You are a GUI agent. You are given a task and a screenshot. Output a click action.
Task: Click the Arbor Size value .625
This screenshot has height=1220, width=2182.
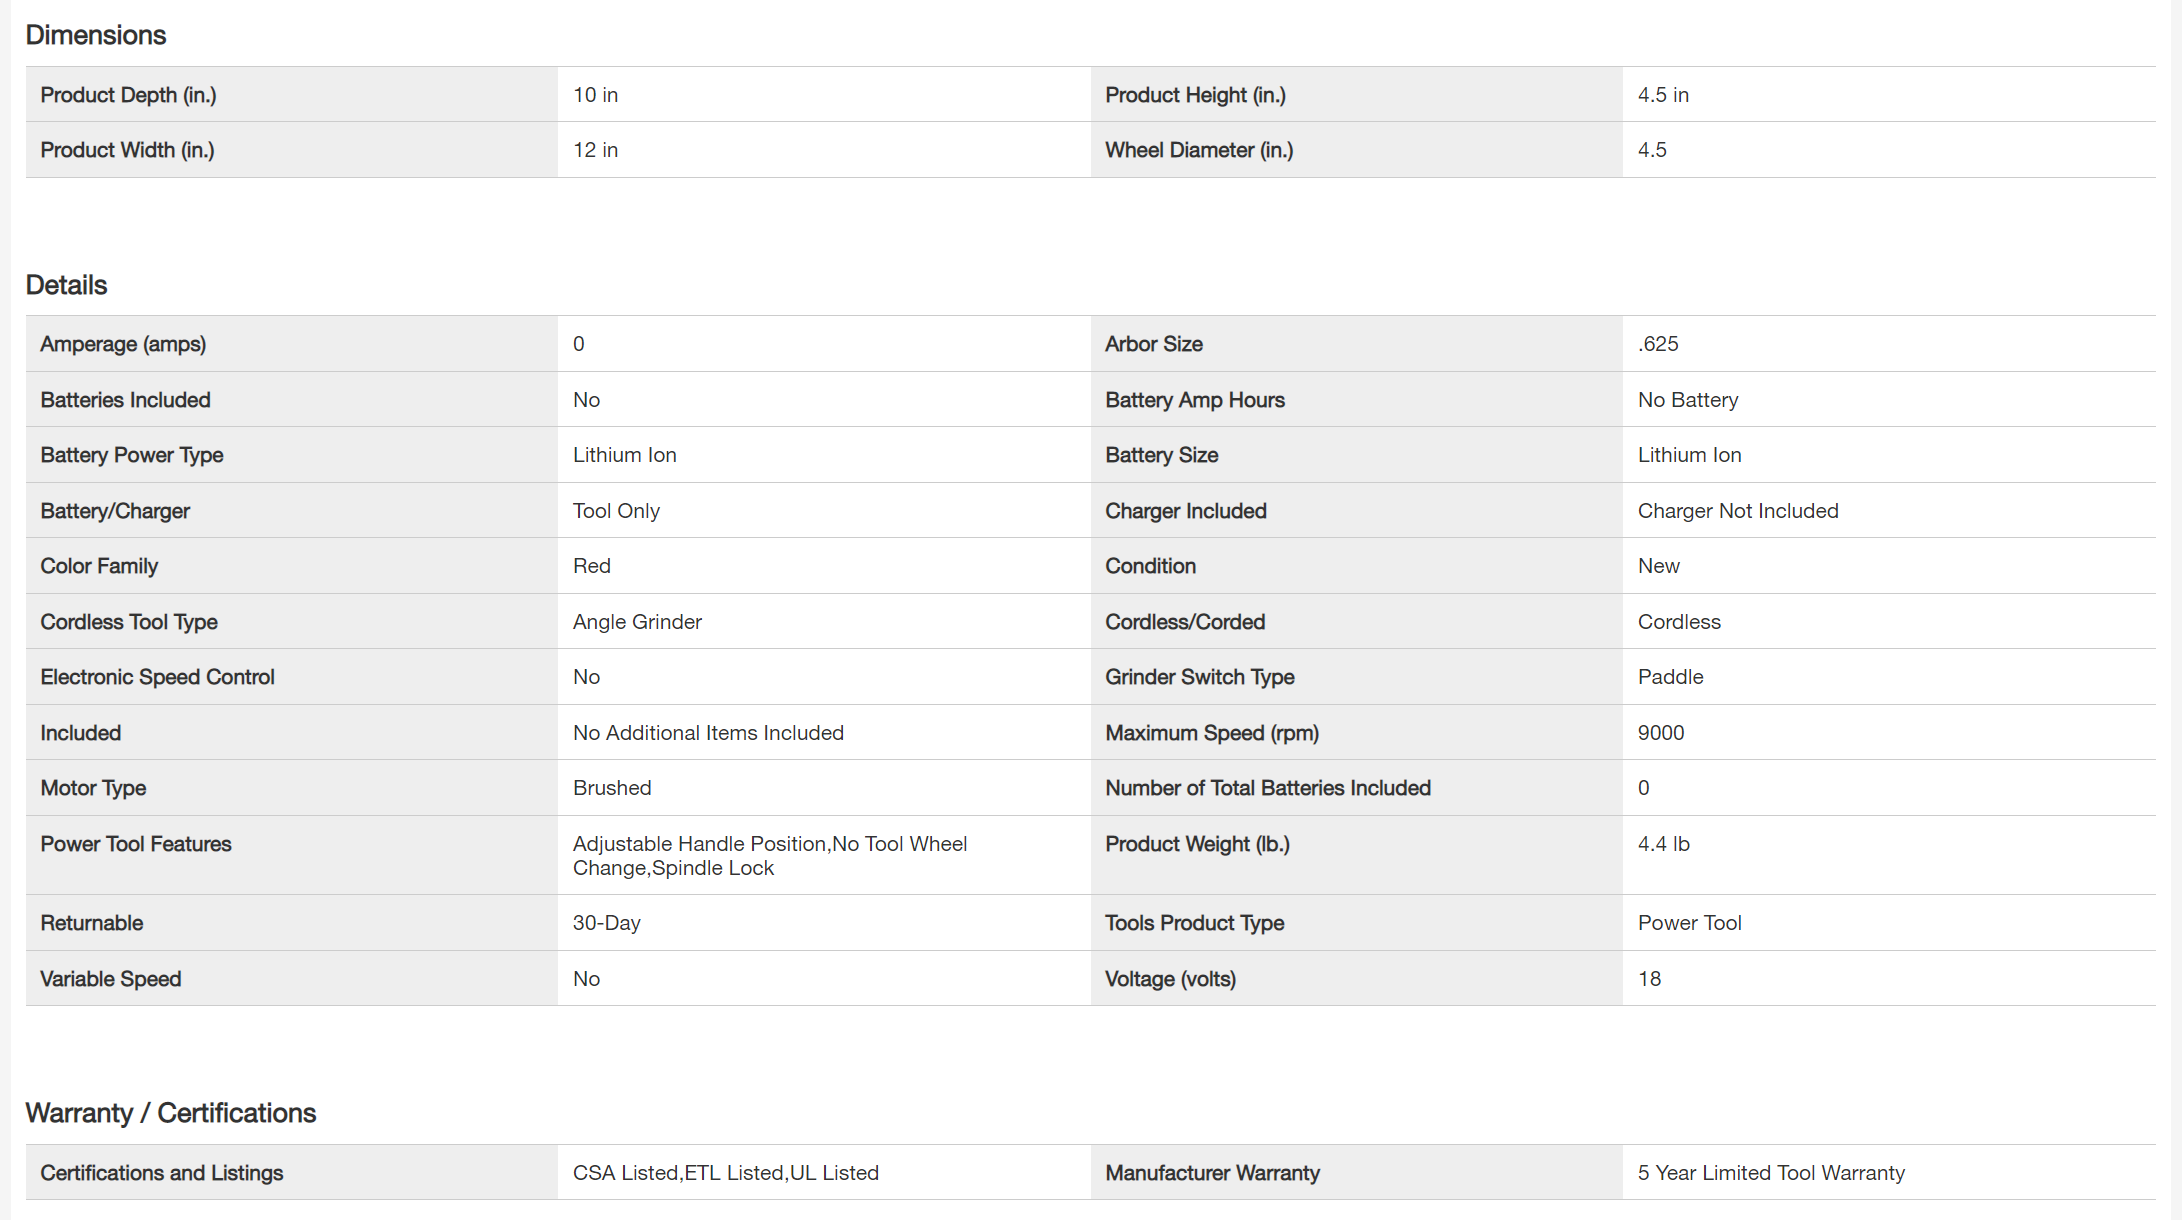coord(1658,344)
